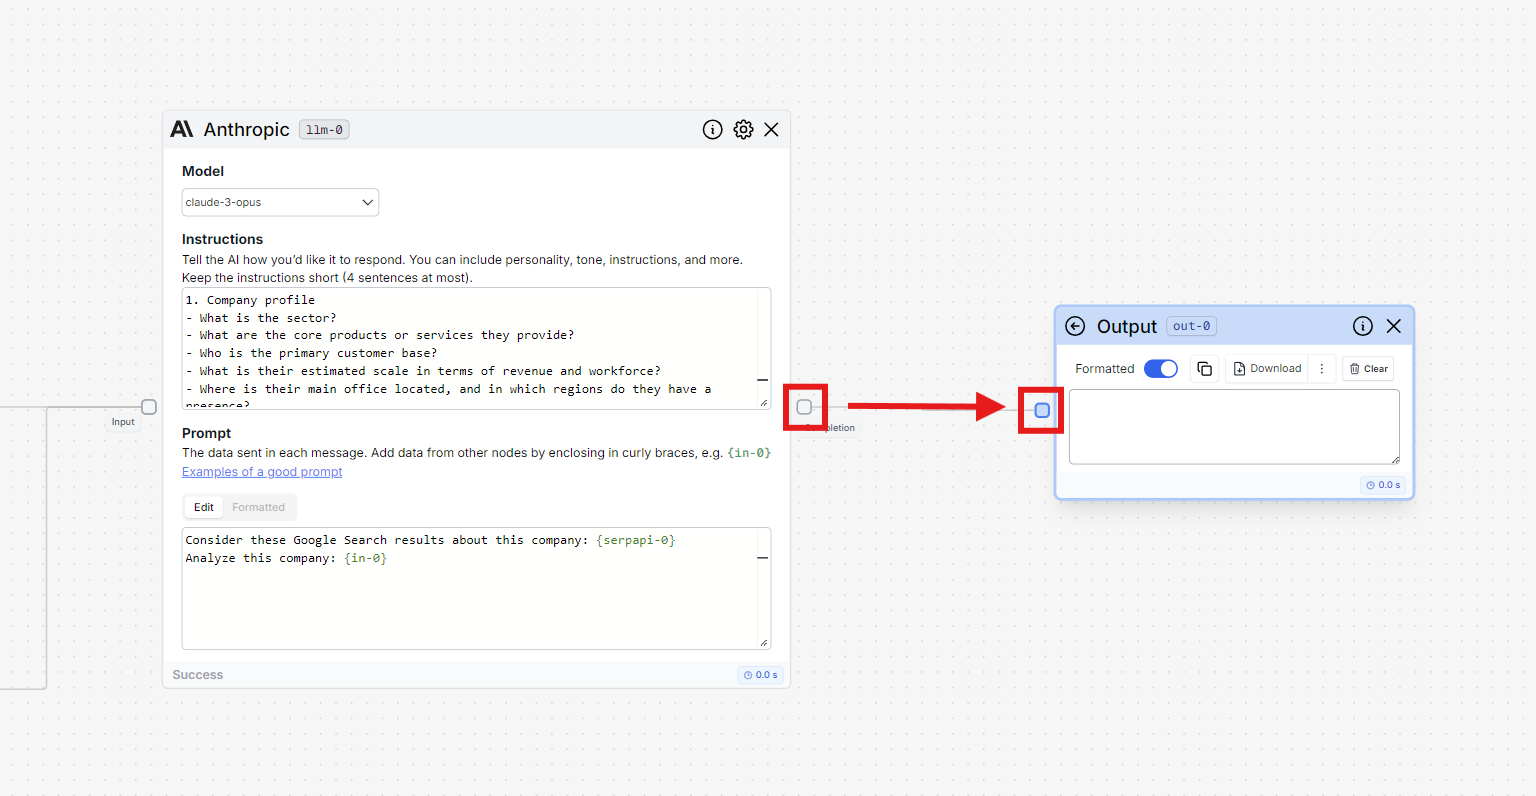Screen dimensions: 1536x796
Task: Close the Output node
Action: point(1394,326)
